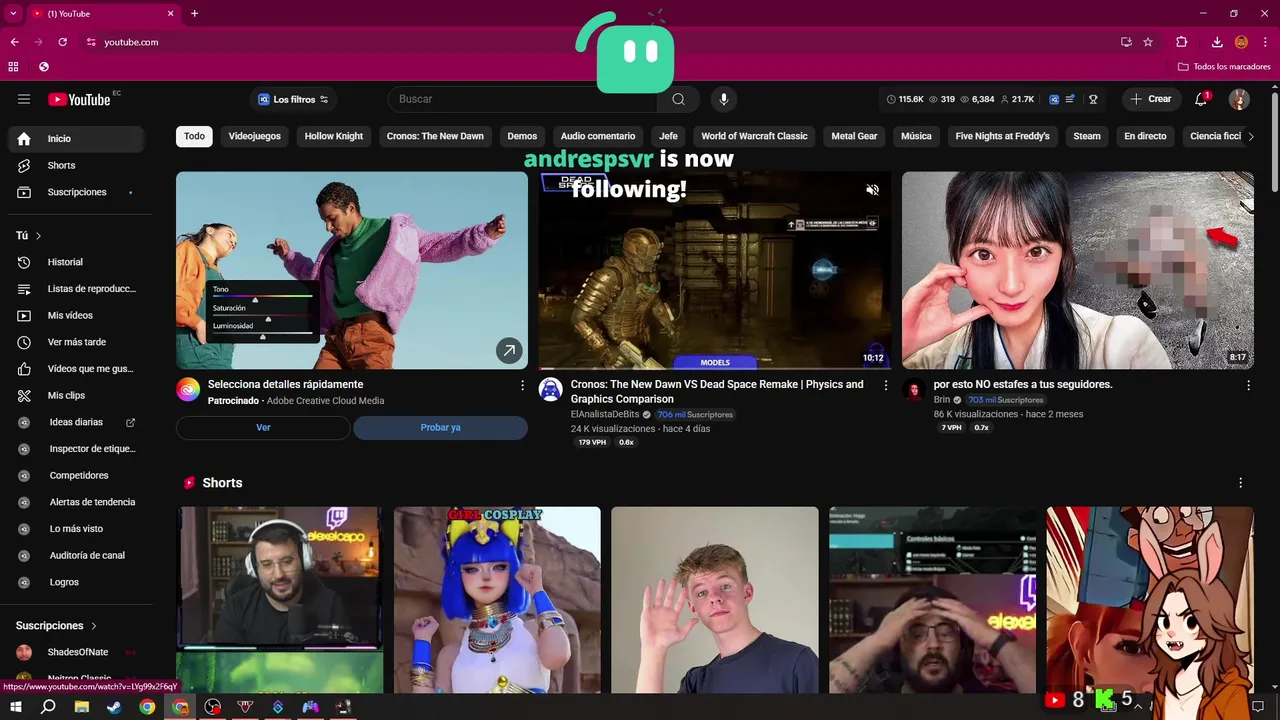Open Steam from the taskbar
This screenshot has height=720, width=1280.
click(x=114, y=707)
